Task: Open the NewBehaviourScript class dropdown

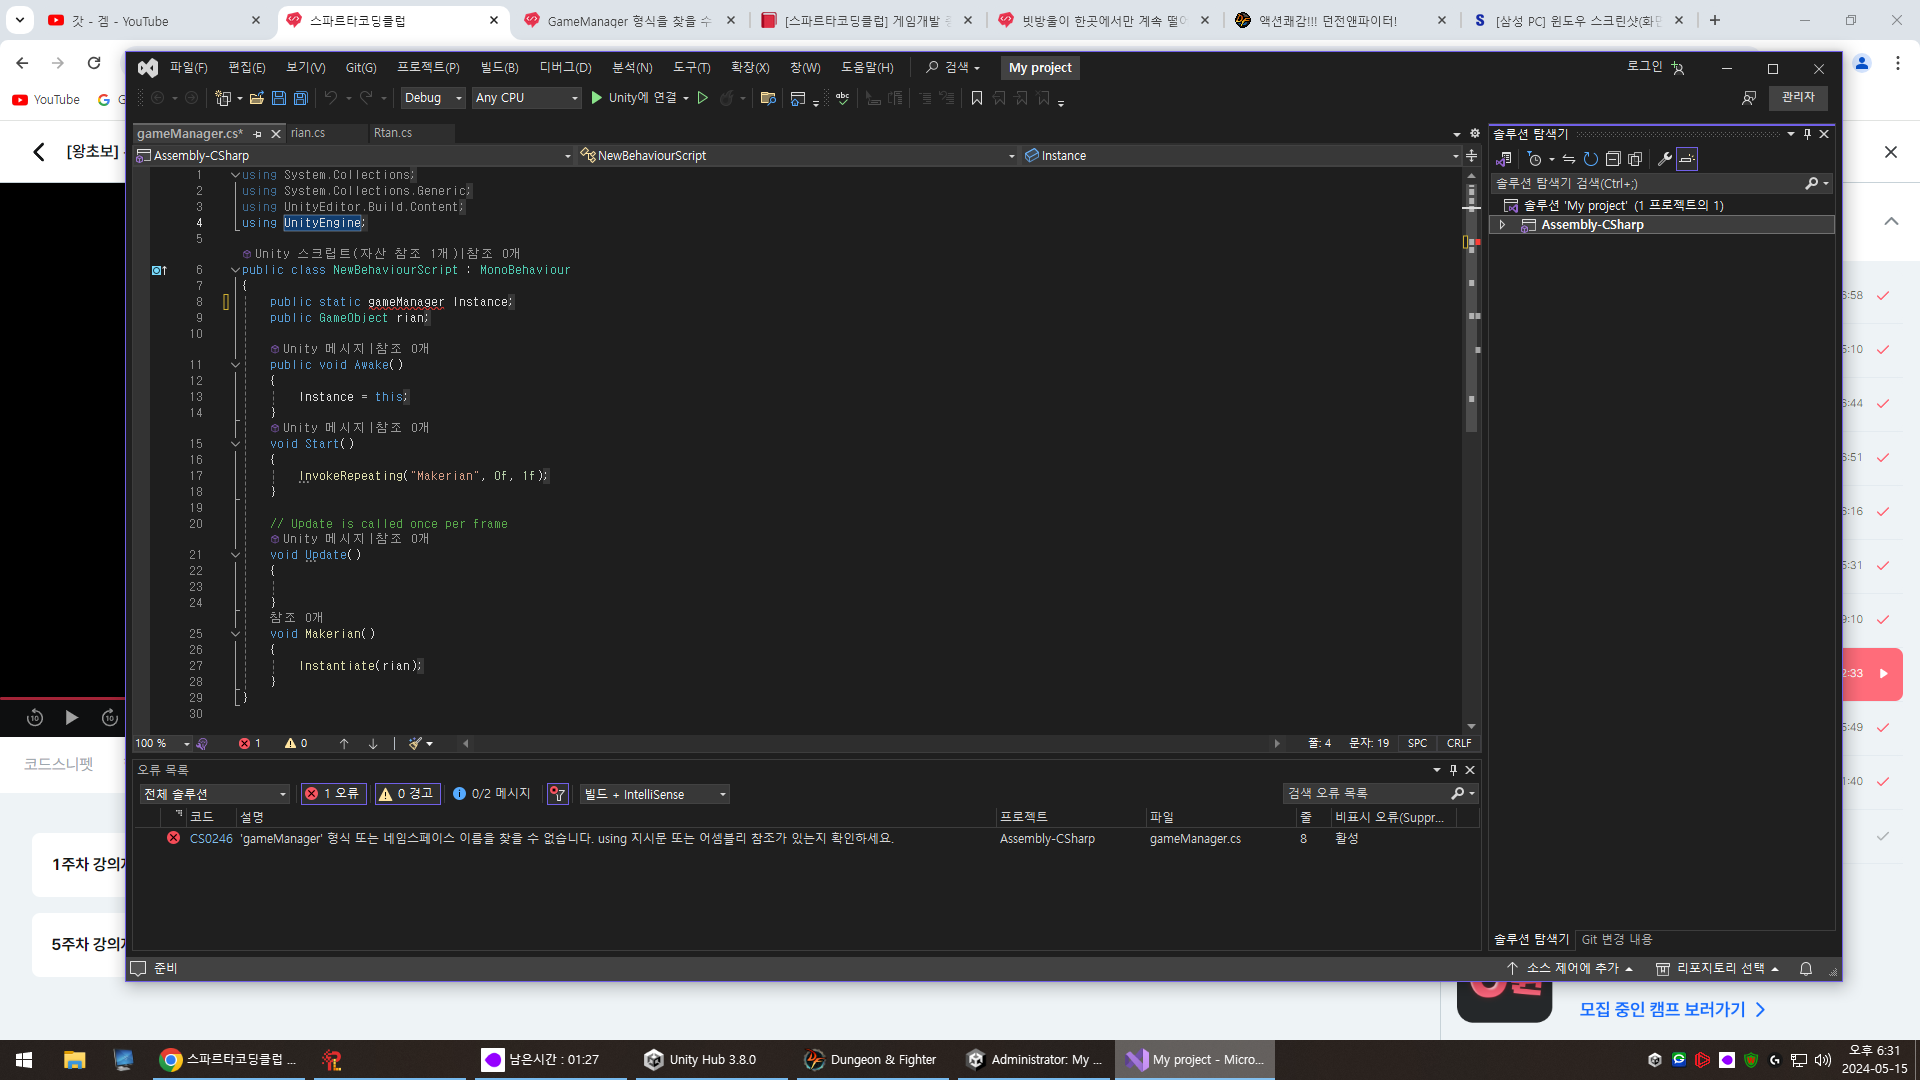Action: coord(798,156)
